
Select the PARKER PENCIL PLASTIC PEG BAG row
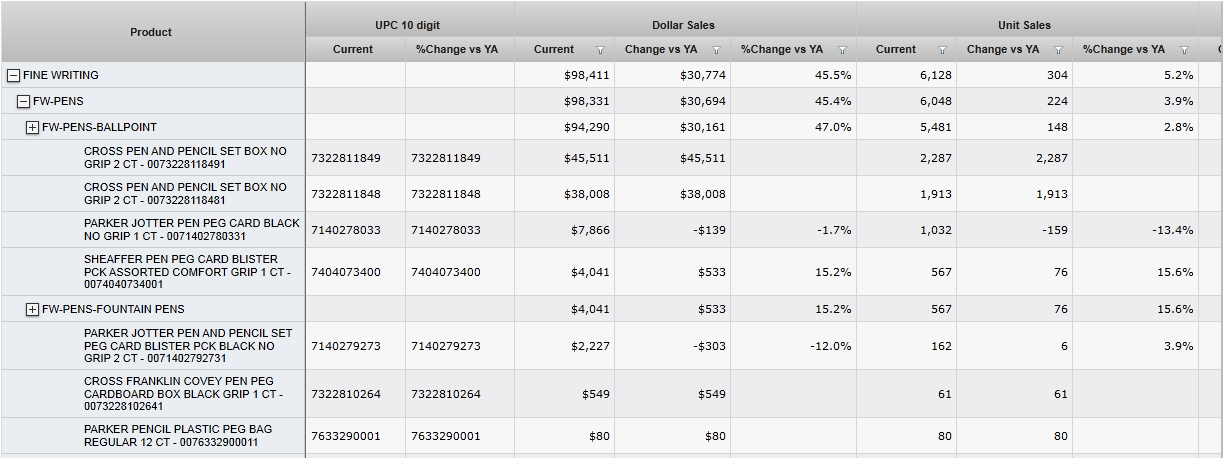[178, 435]
